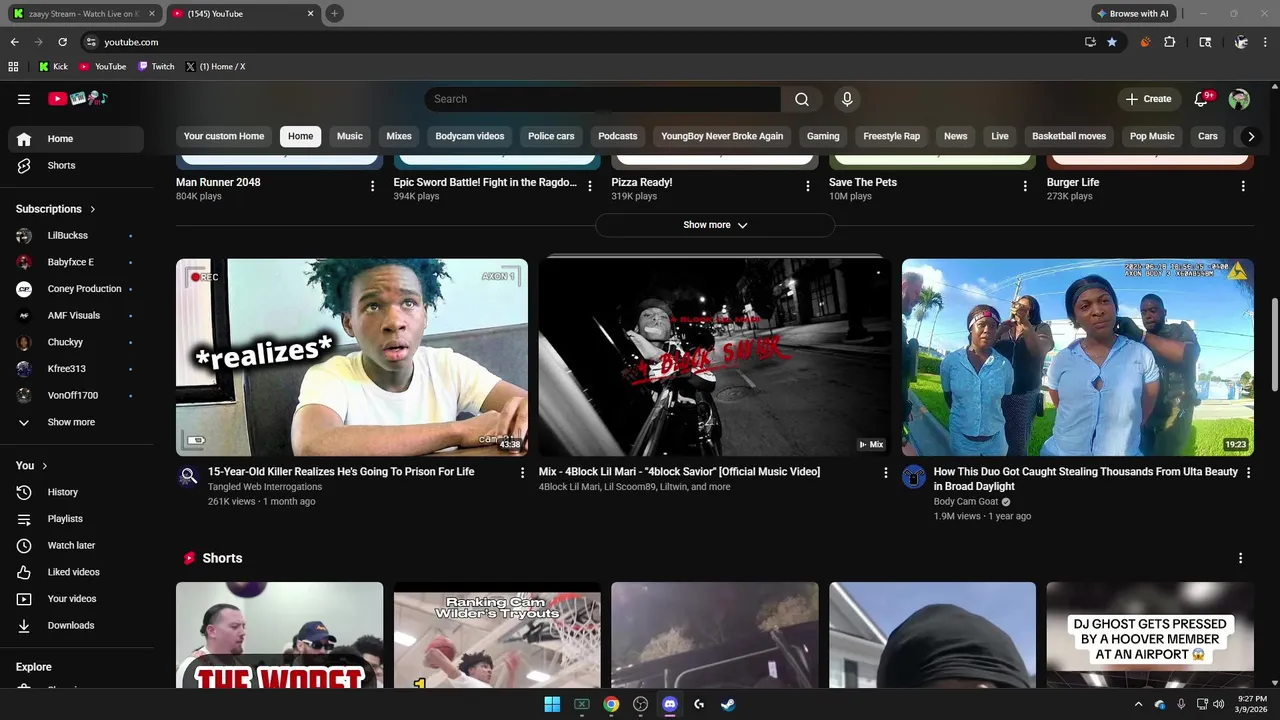Open options for Ulta Beauty video
1280x720 pixels.
pyautogui.click(x=1248, y=472)
